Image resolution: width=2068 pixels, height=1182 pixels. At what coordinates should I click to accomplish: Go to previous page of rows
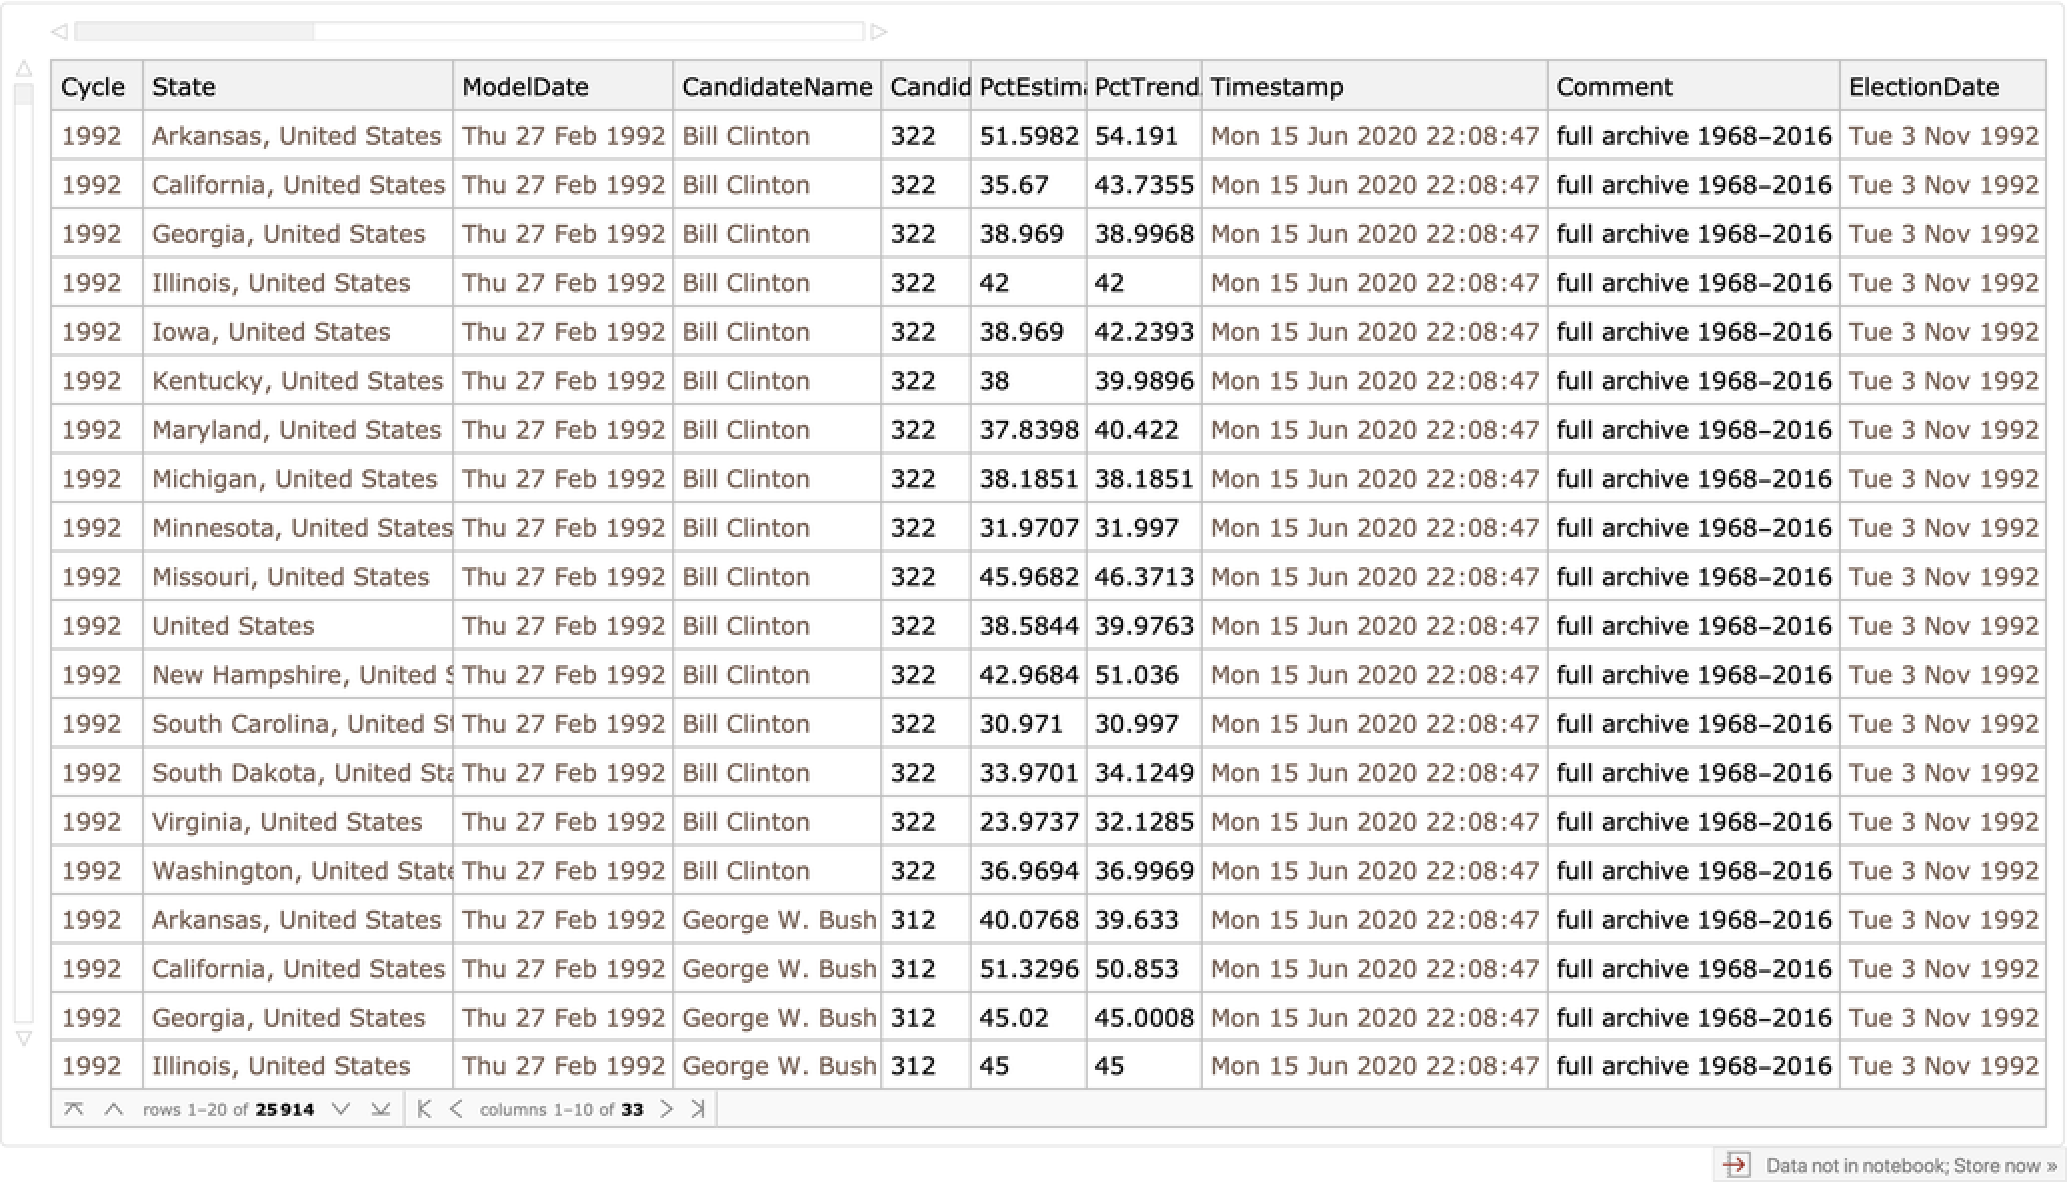click(x=114, y=1109)
